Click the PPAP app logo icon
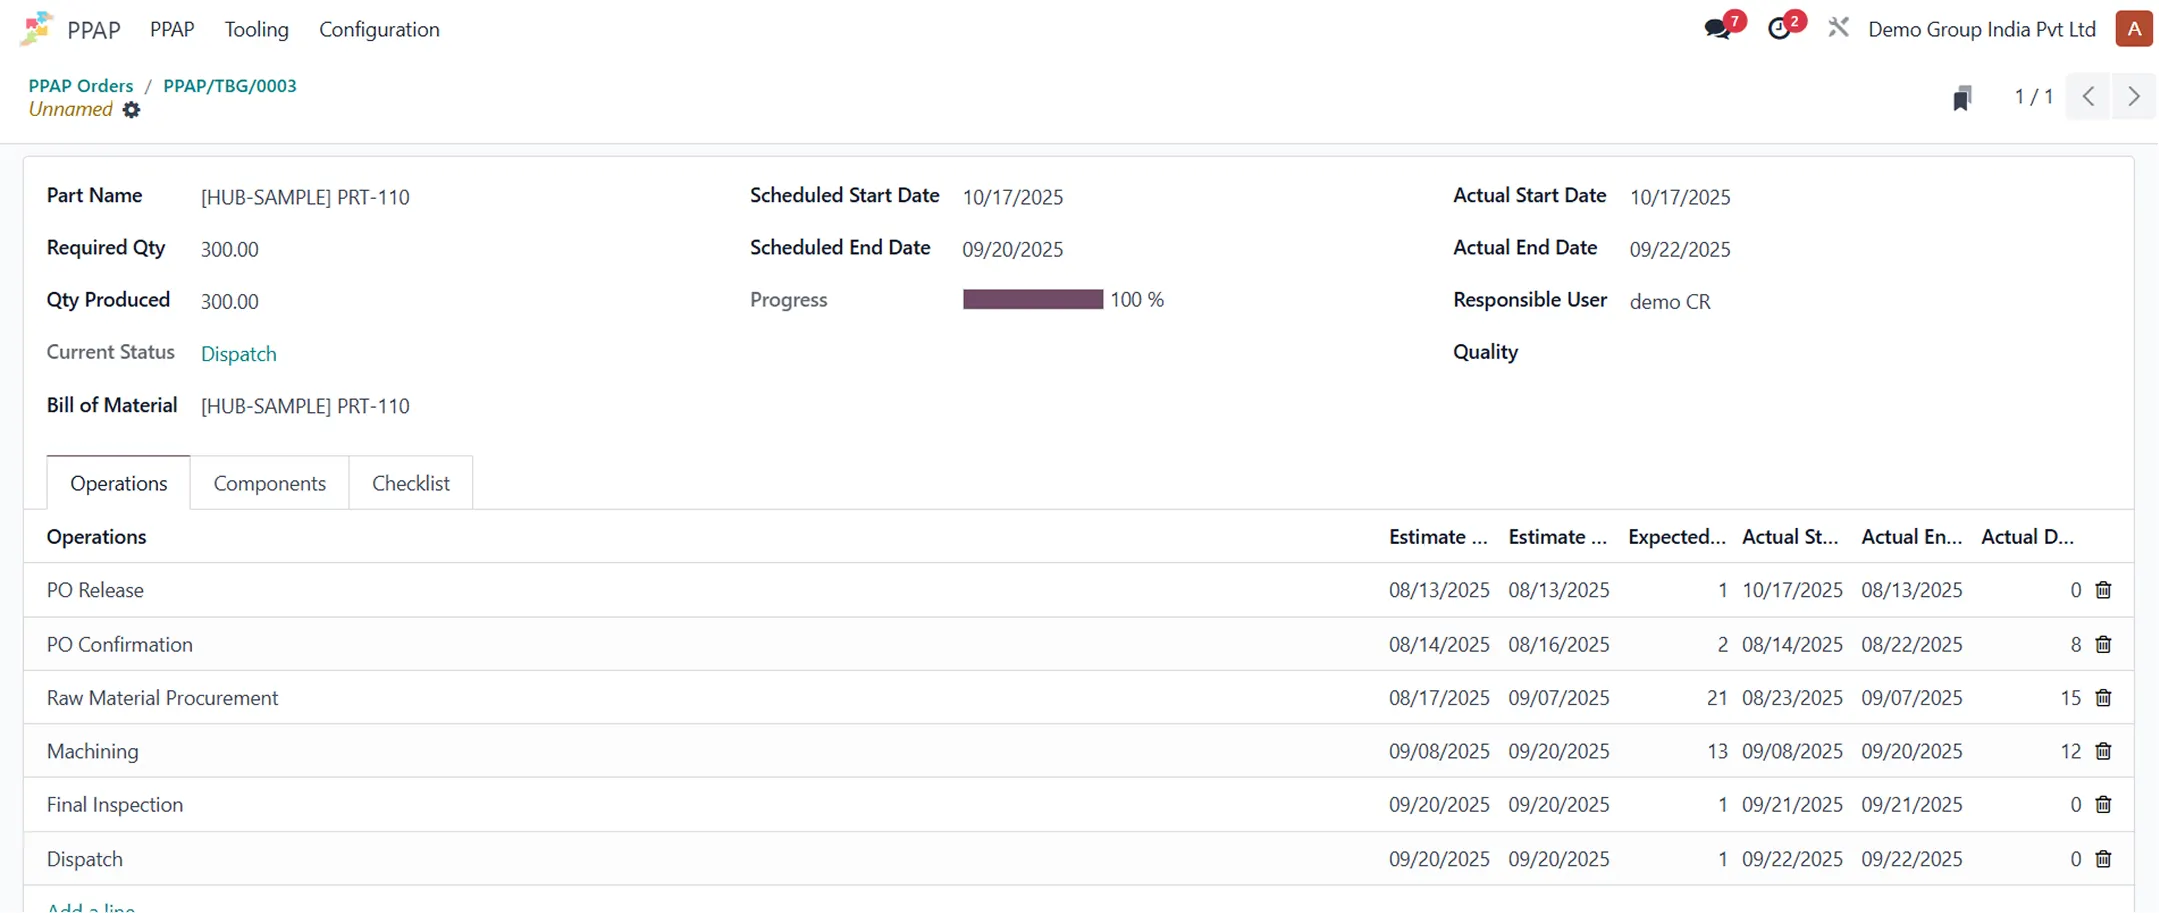The width and height of the screenshot is (2159, 913). click(x=36, y=29)
